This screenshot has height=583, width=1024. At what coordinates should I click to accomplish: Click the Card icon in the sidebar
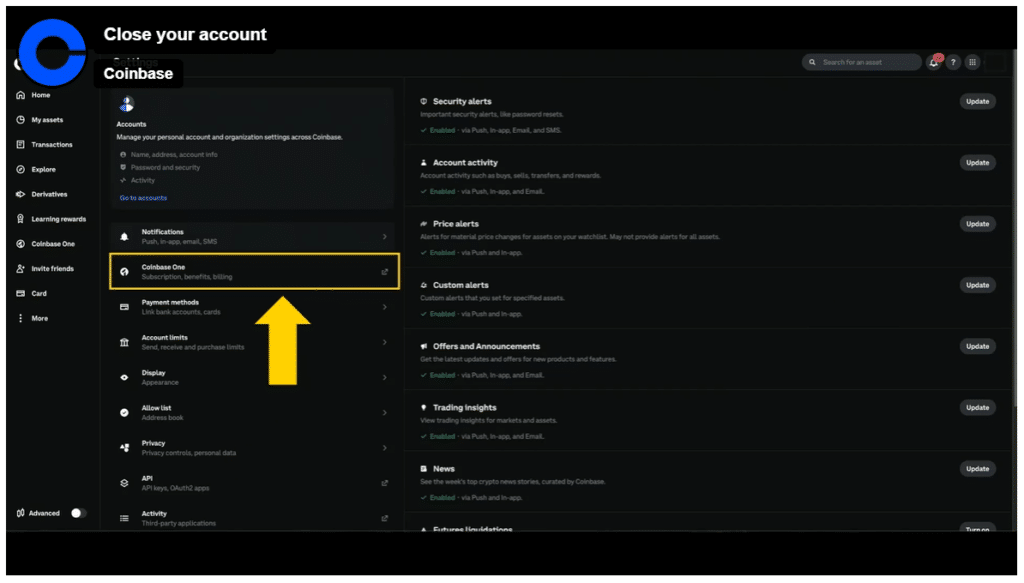coord(20,294)
